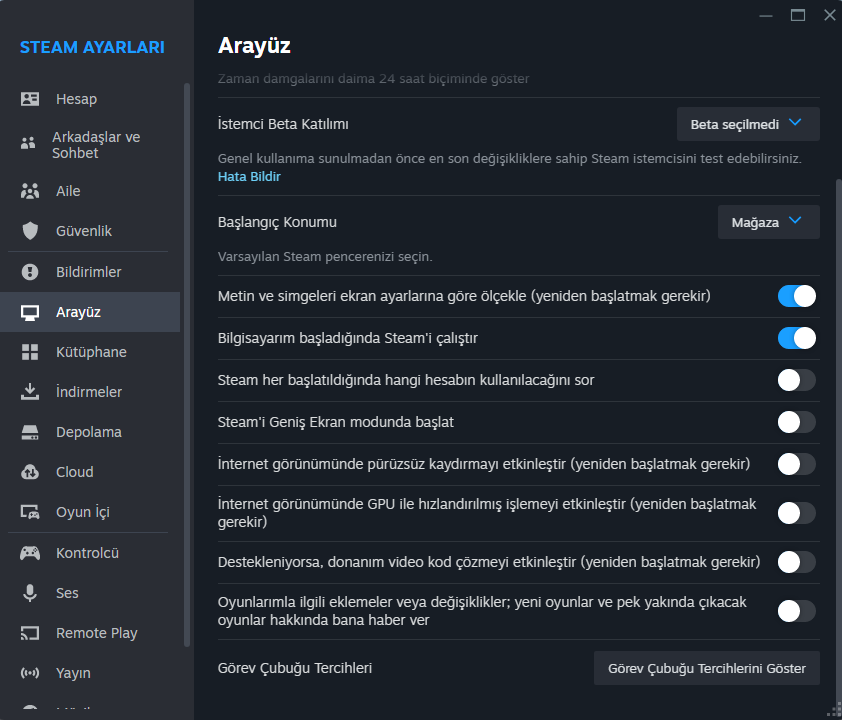Open the Beta seçilmedi dropdown

748,124
